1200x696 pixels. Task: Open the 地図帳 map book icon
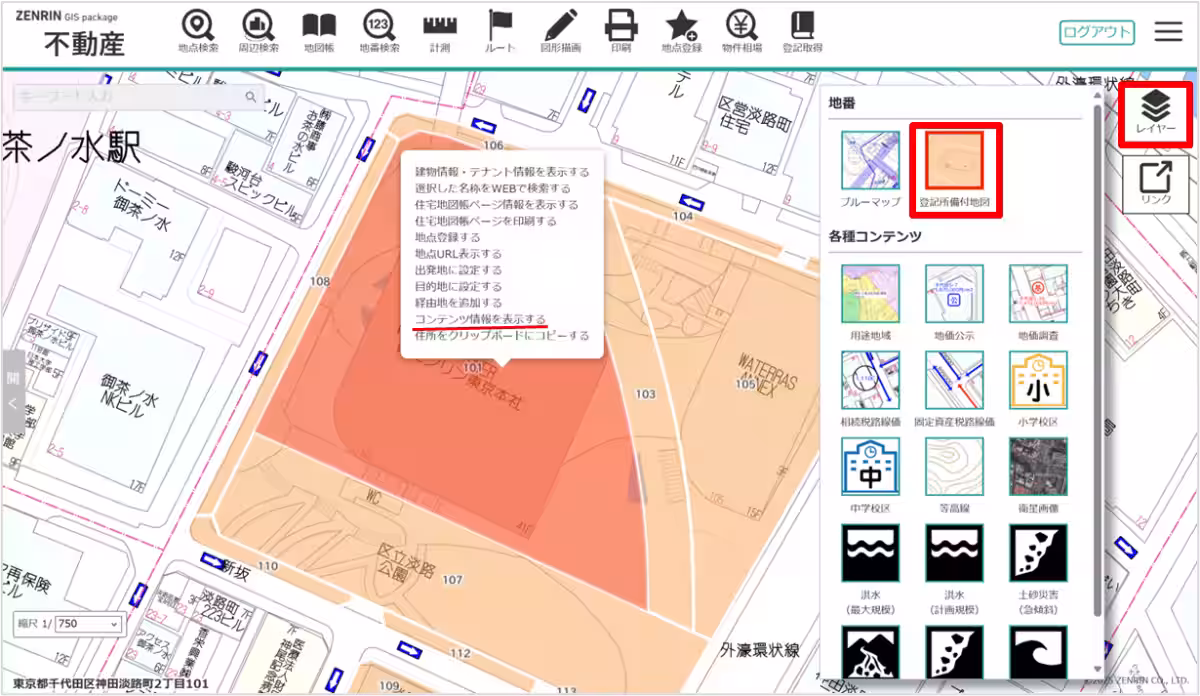coord(319,31)
